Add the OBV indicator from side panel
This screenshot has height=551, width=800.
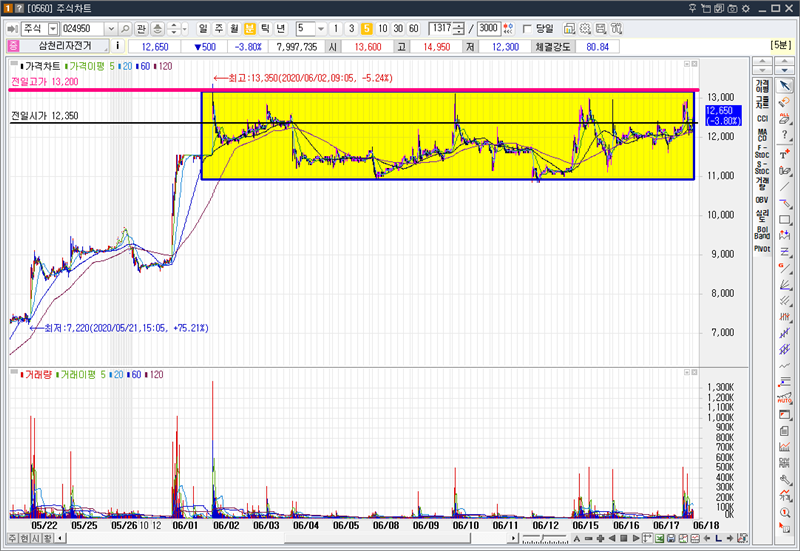point(762,200)
